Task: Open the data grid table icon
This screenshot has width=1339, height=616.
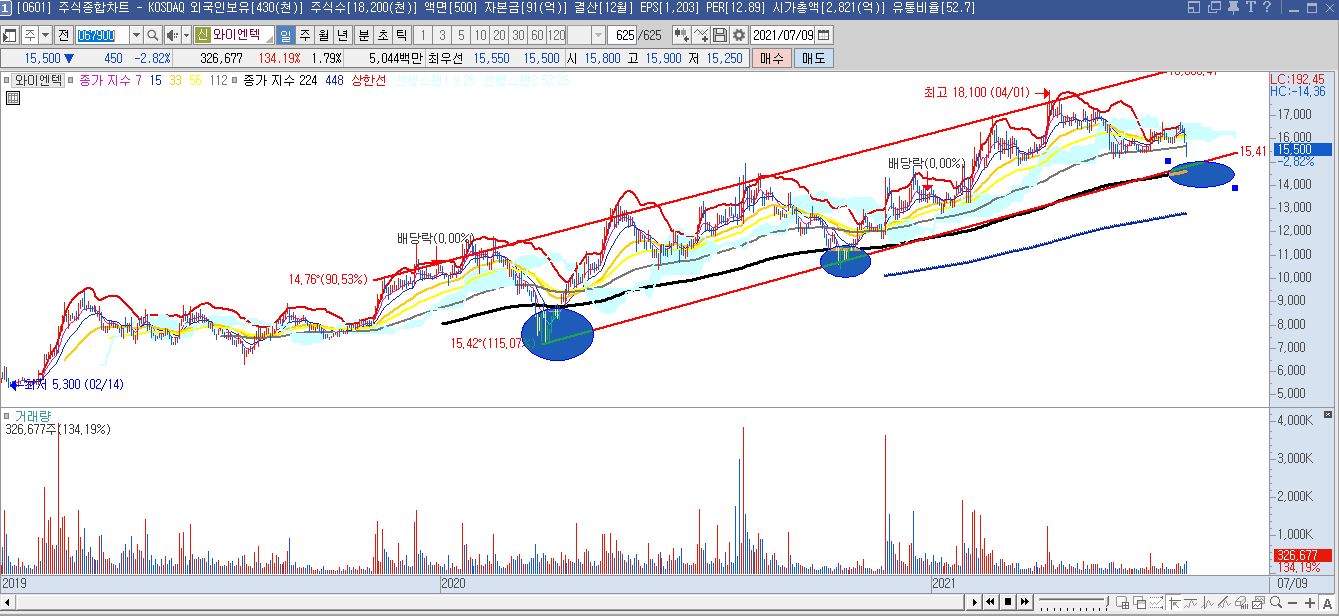Action: pyautogui.click(x=13, y=98)
